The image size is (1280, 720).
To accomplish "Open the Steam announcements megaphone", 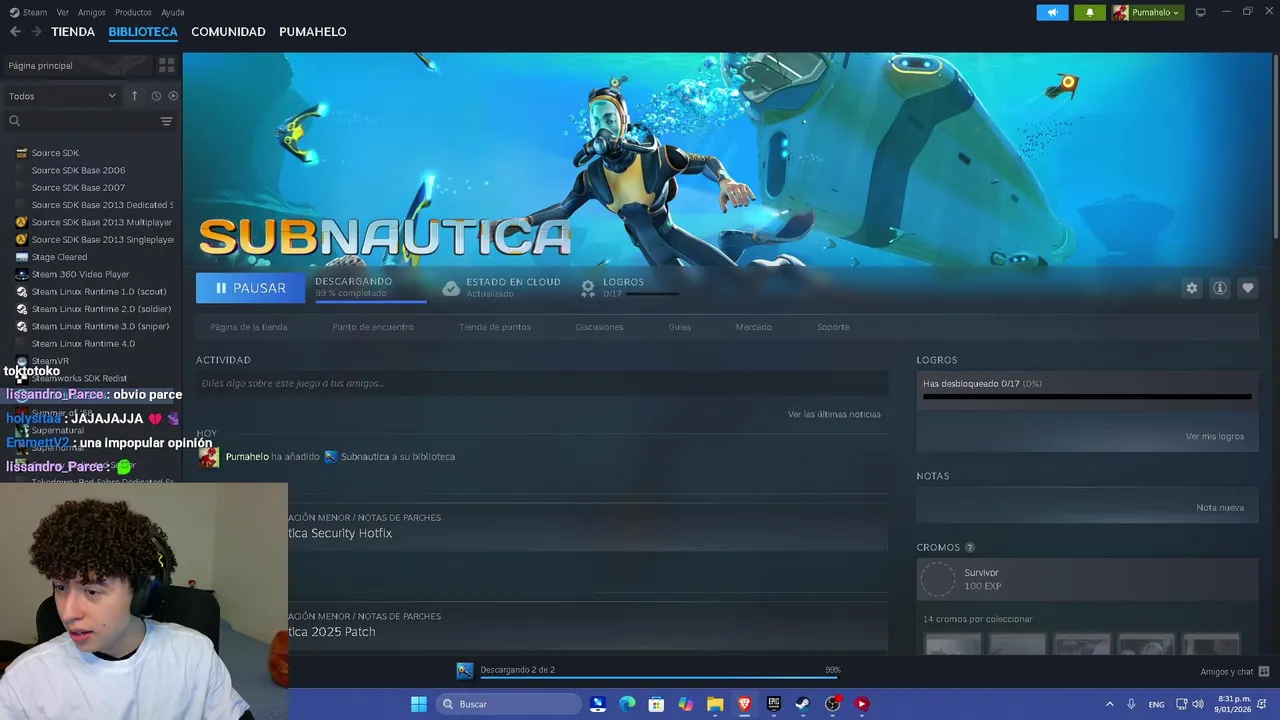I will (x=1052, y=12).
